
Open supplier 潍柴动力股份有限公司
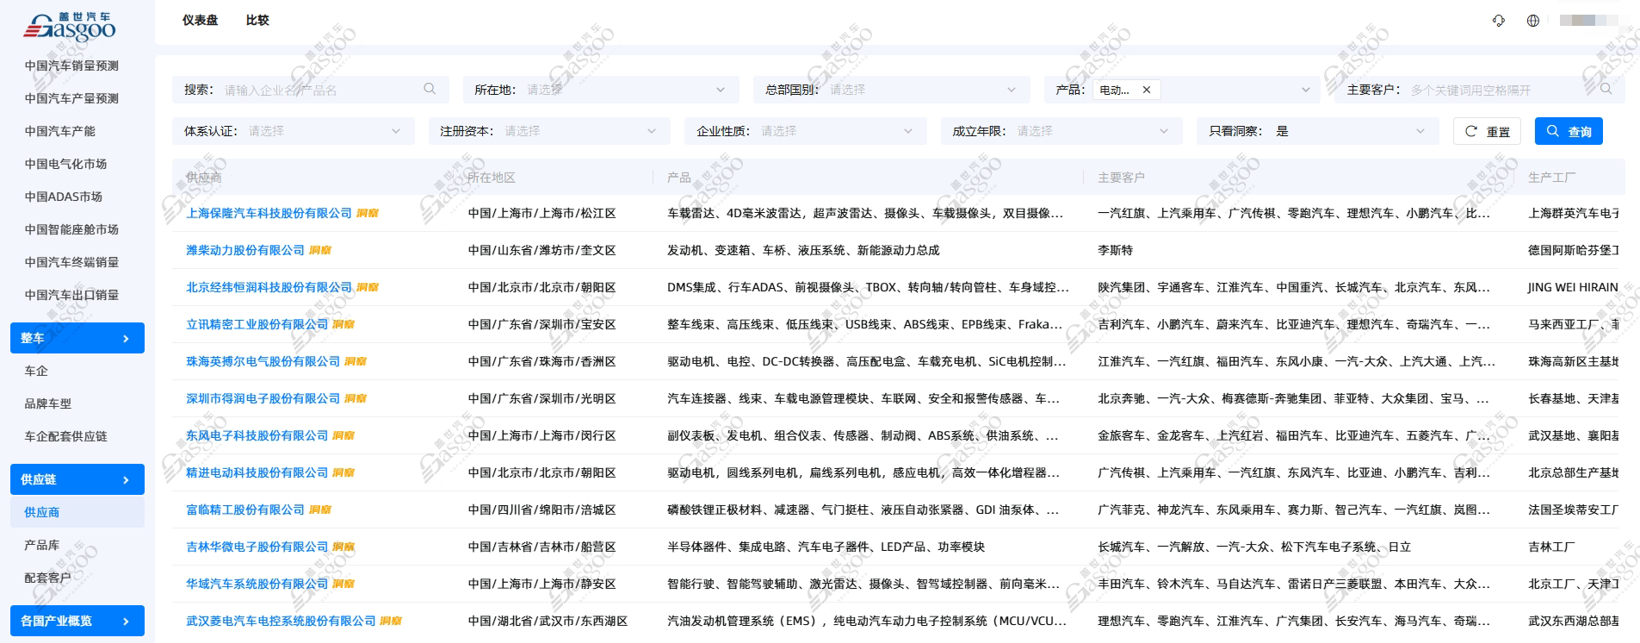[245, 250]
